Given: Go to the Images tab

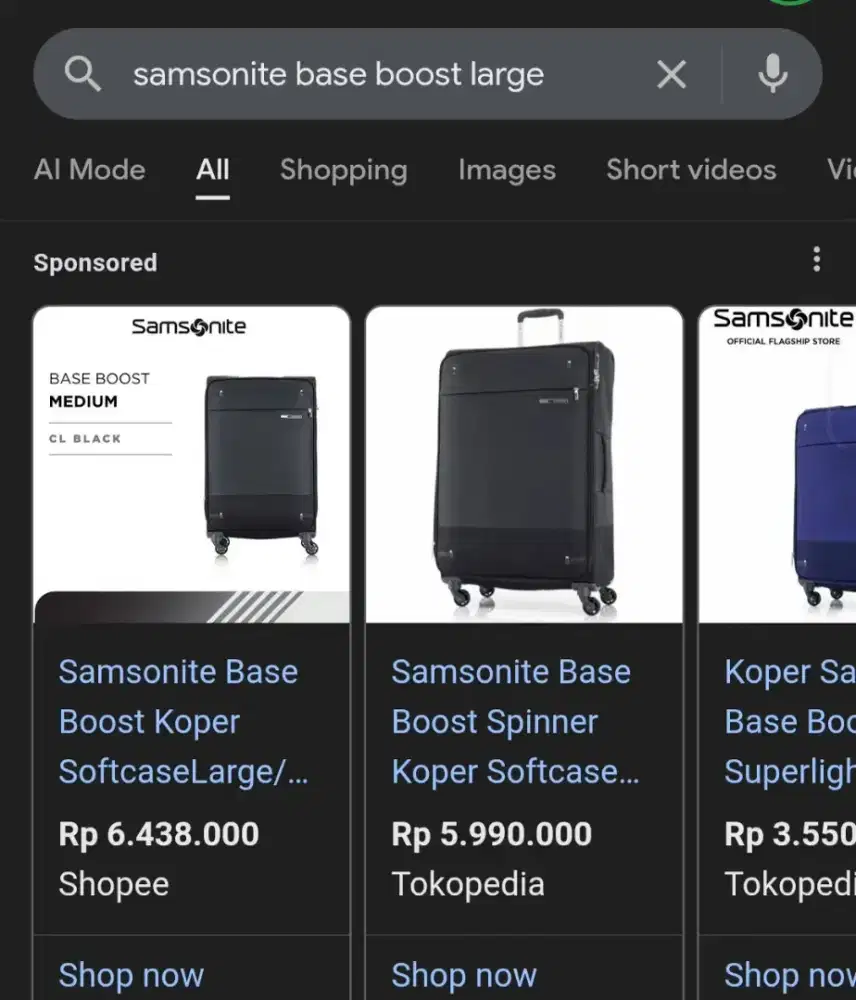Looking at the screenshot, I should pos(506,170).
